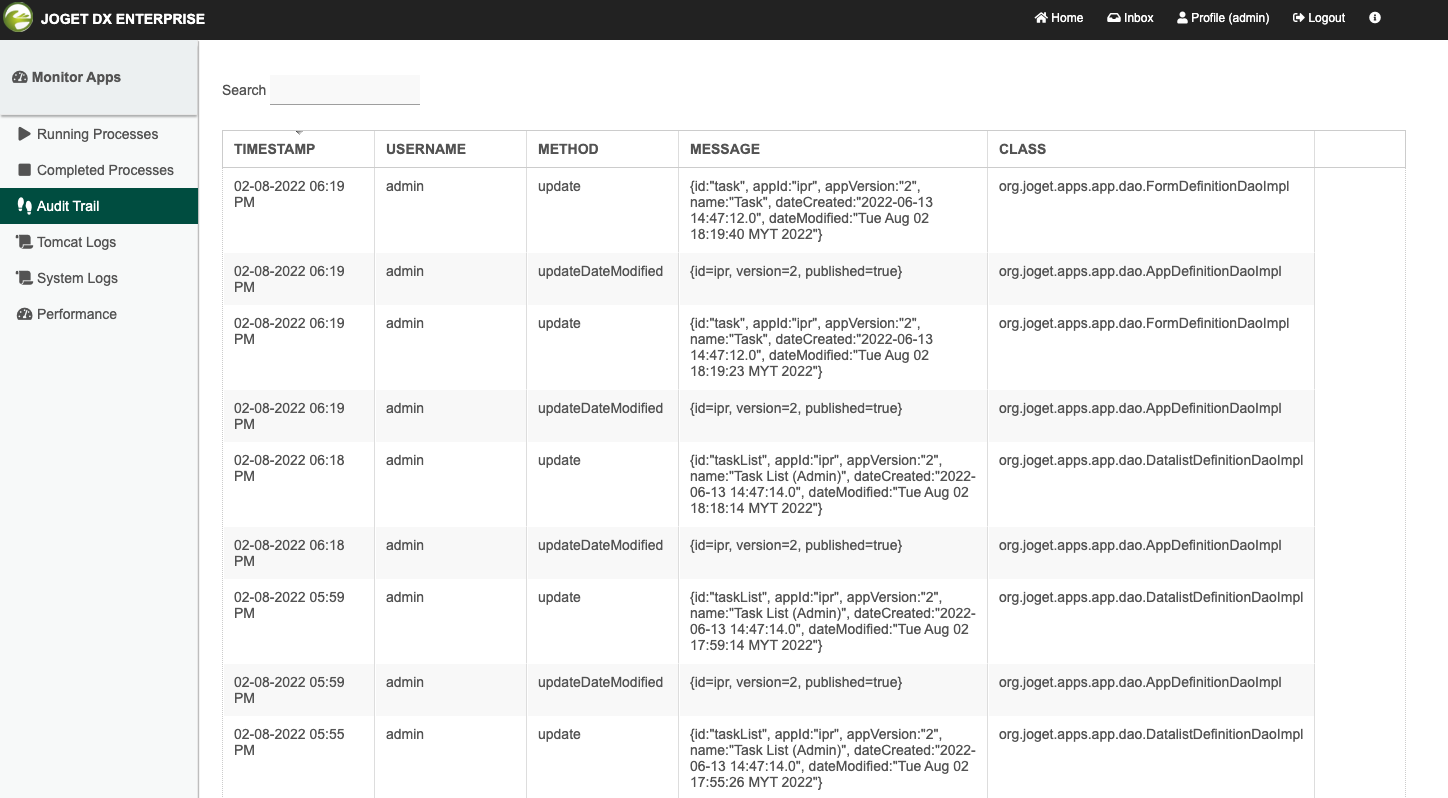Click the Profile user icon

click(1182, 18)
